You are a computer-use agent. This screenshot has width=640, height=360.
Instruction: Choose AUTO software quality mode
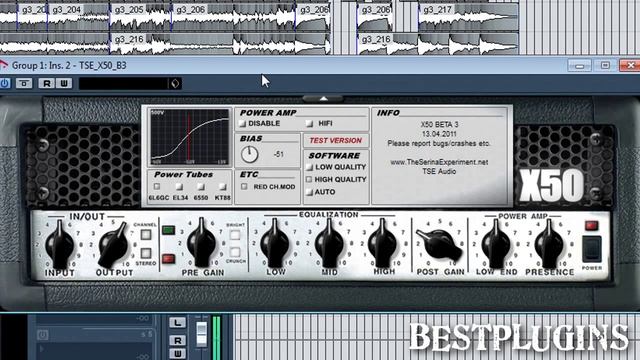pyautogui.click(x=309, y=192)
